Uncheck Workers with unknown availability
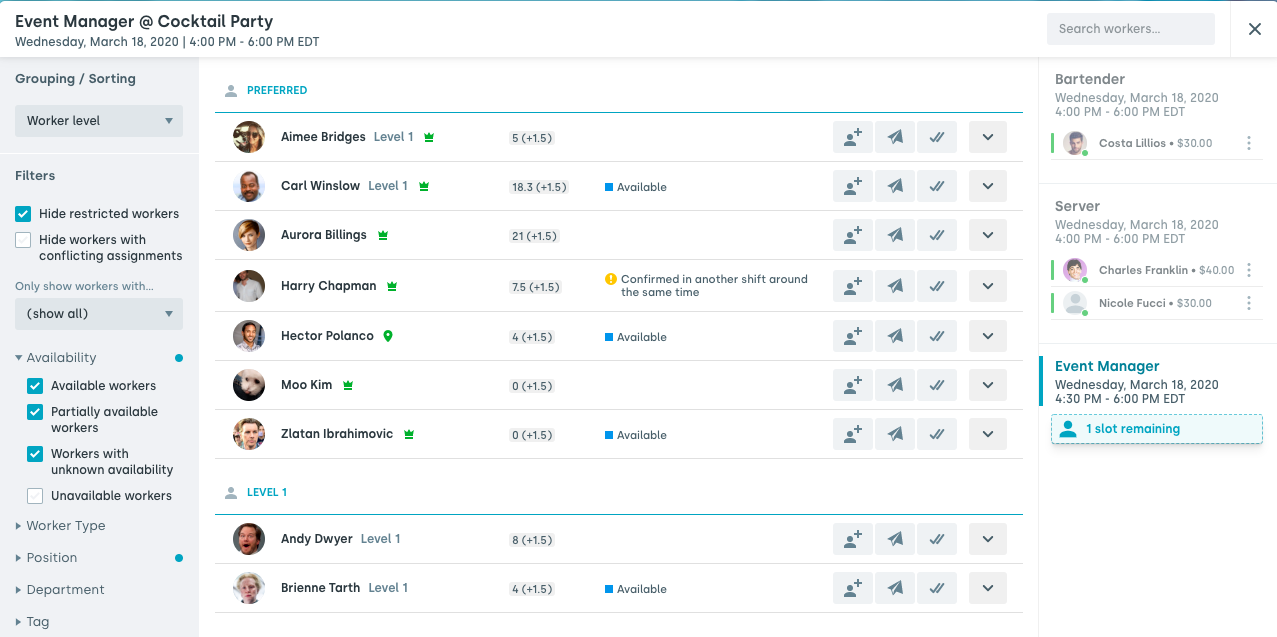 click(35, 453)
